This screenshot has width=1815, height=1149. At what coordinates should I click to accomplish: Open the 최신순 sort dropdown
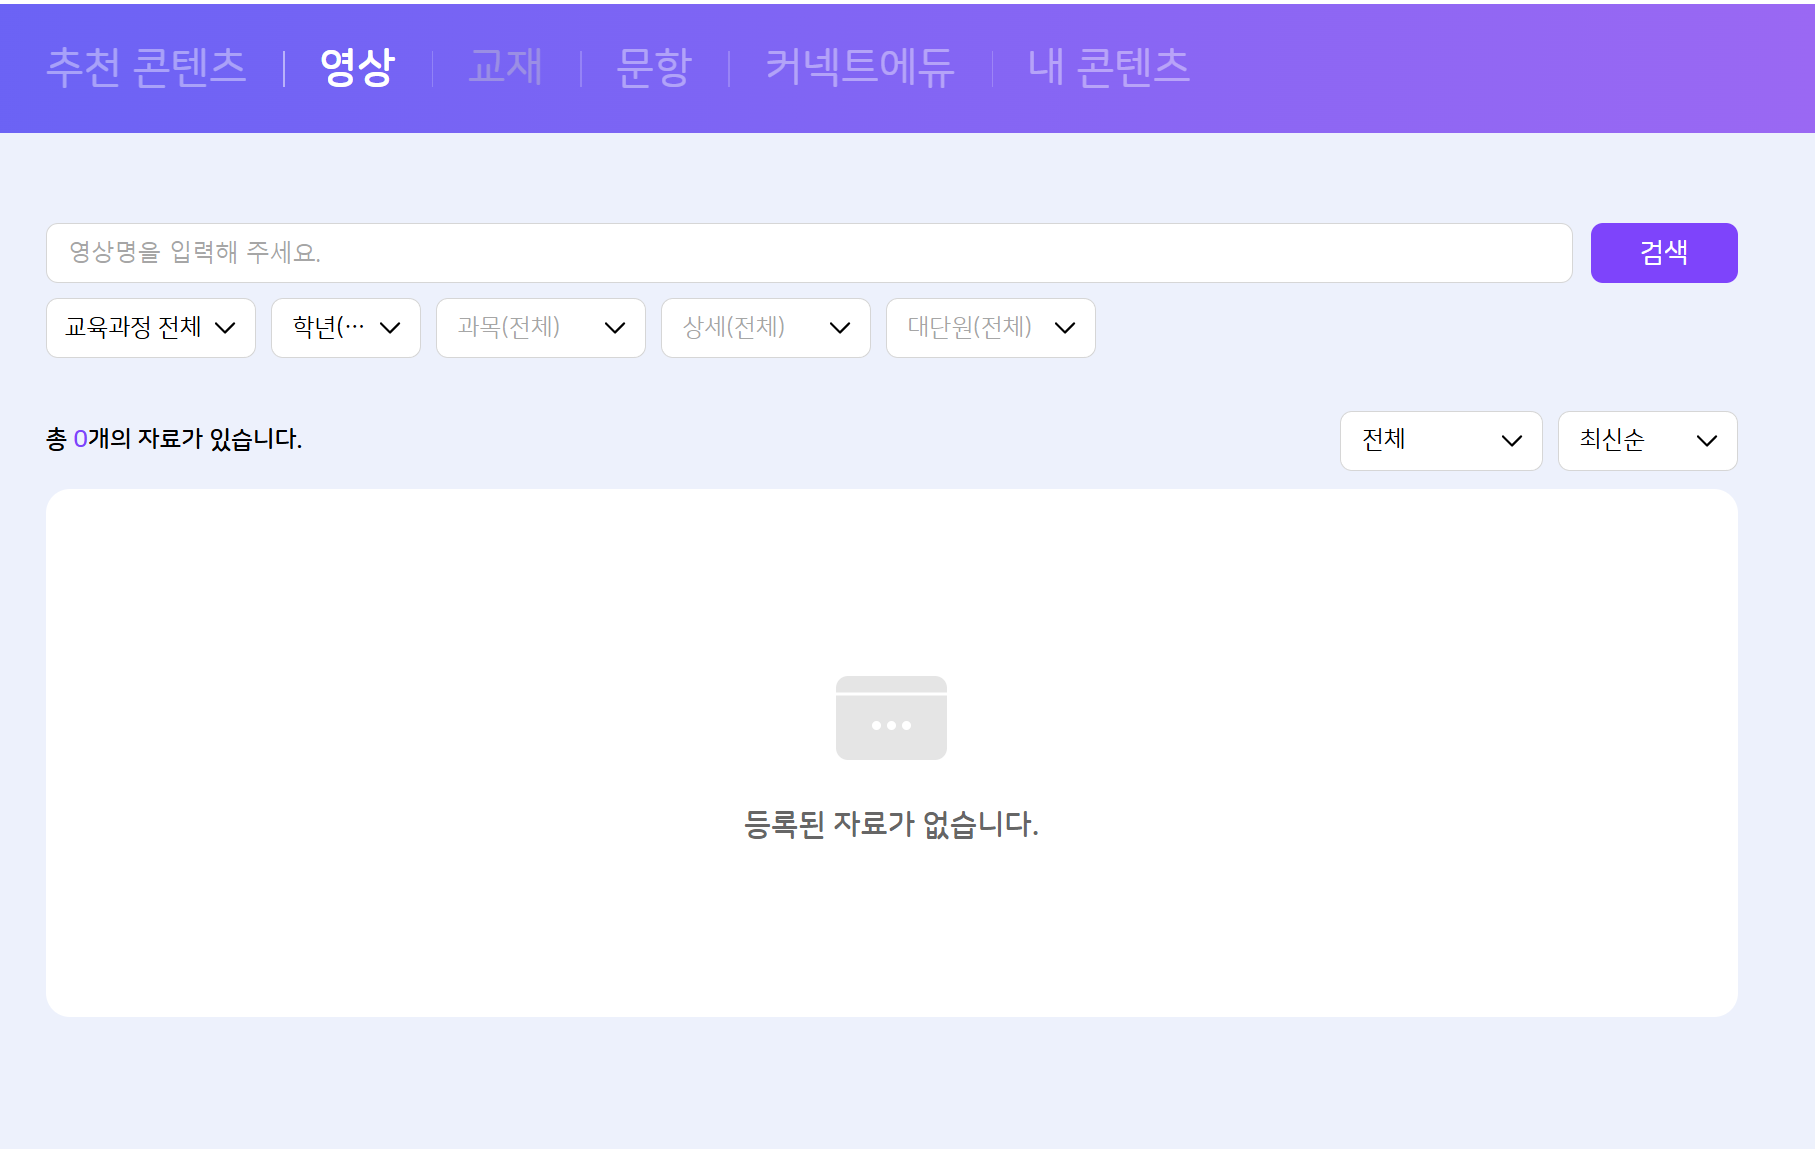click(x=1648, y=441)
